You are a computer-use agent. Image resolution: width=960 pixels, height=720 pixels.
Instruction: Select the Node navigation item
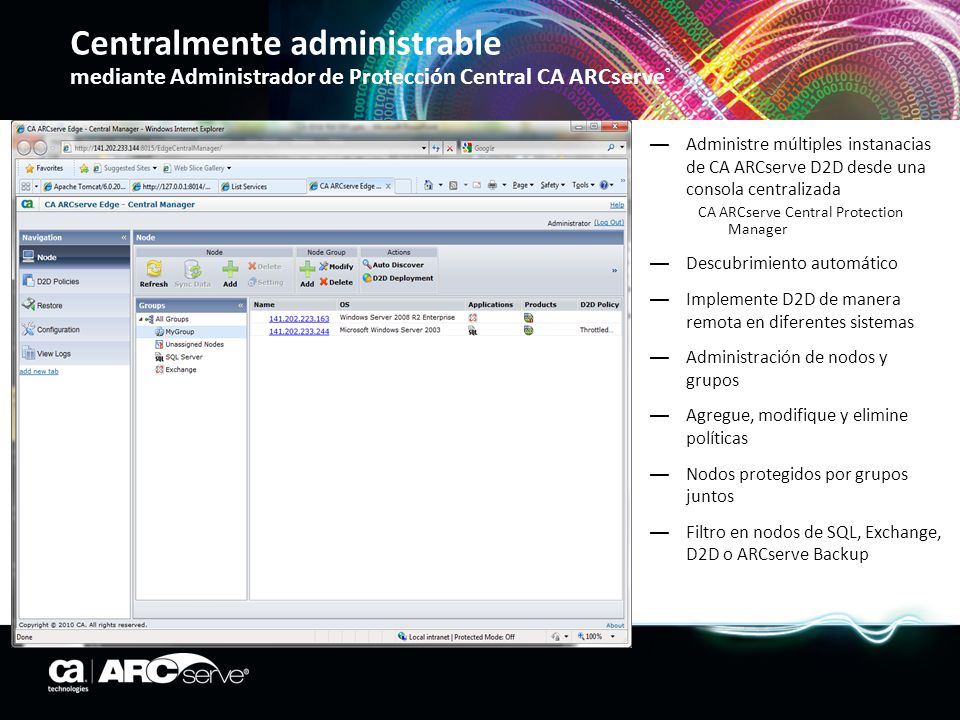[x=75, y=257]
